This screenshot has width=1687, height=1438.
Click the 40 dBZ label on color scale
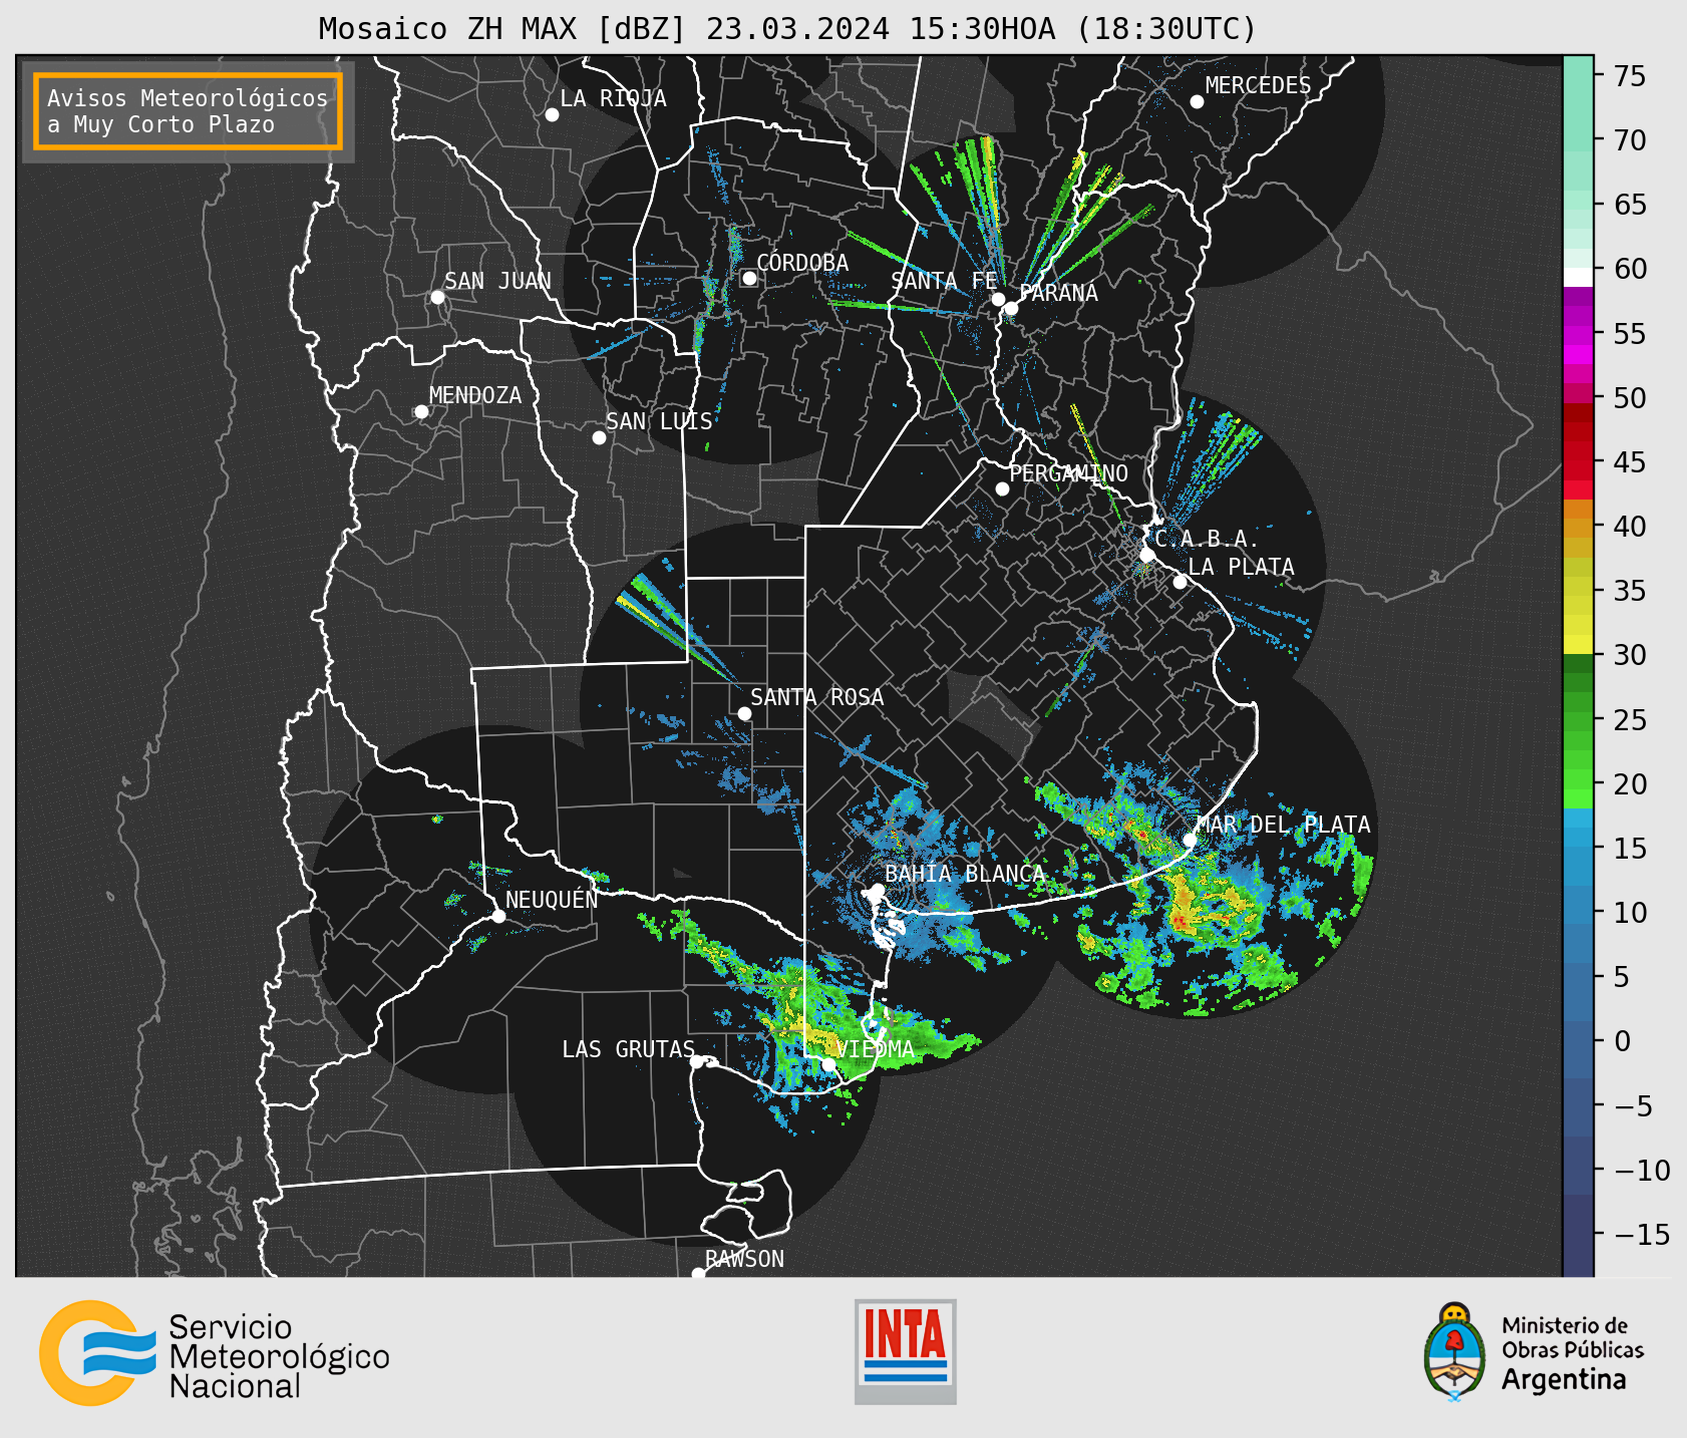tap(1628, 527)
